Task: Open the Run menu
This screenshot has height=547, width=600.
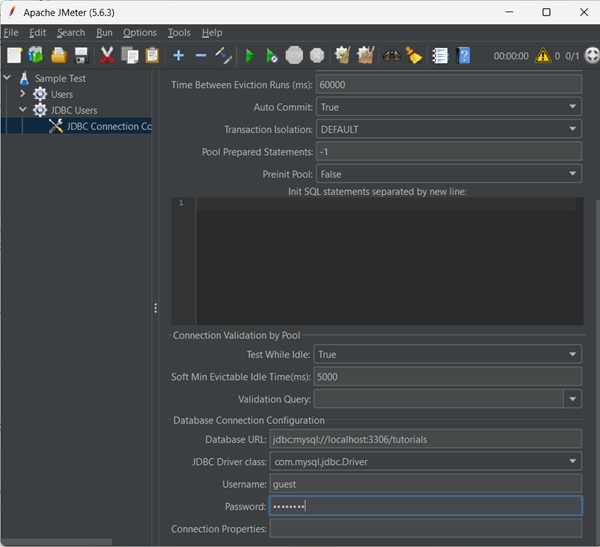Action: 104,33
